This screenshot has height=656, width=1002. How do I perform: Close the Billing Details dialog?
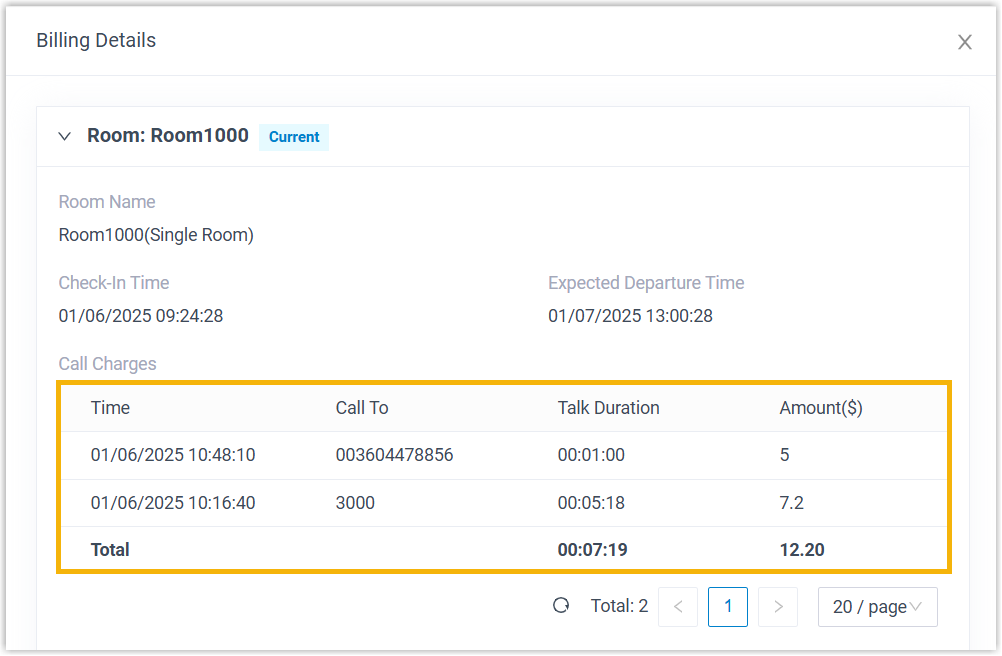964,42
